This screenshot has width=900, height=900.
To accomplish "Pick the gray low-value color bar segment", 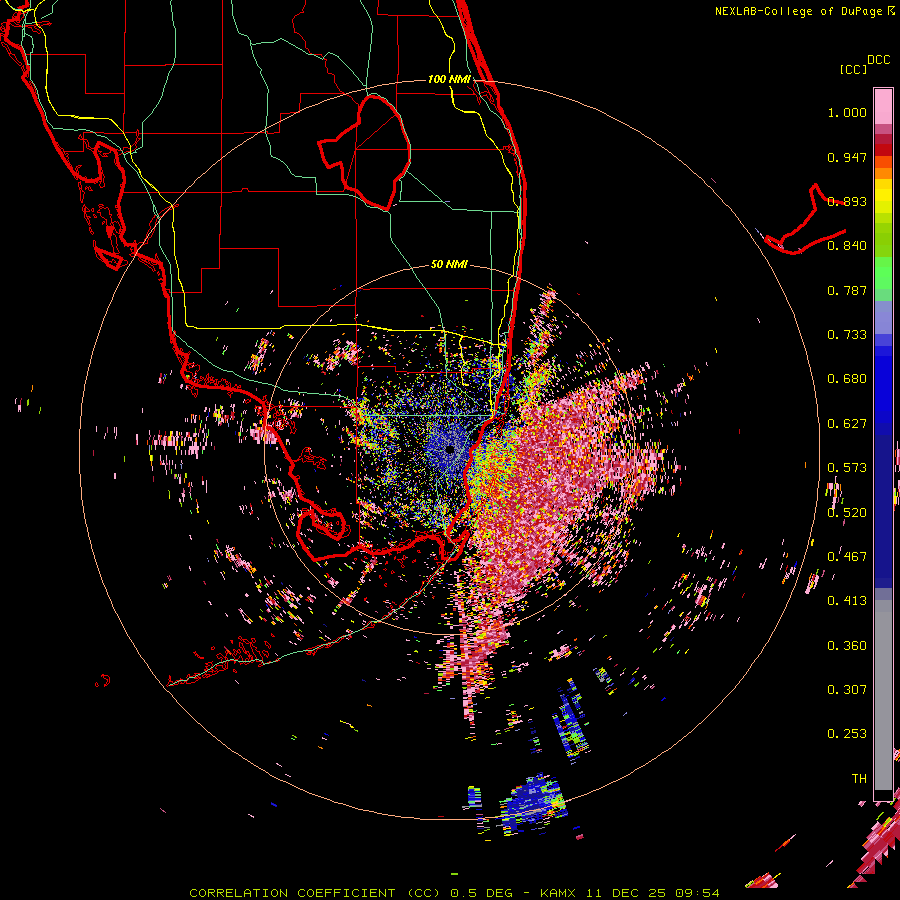I will (883, 695).
